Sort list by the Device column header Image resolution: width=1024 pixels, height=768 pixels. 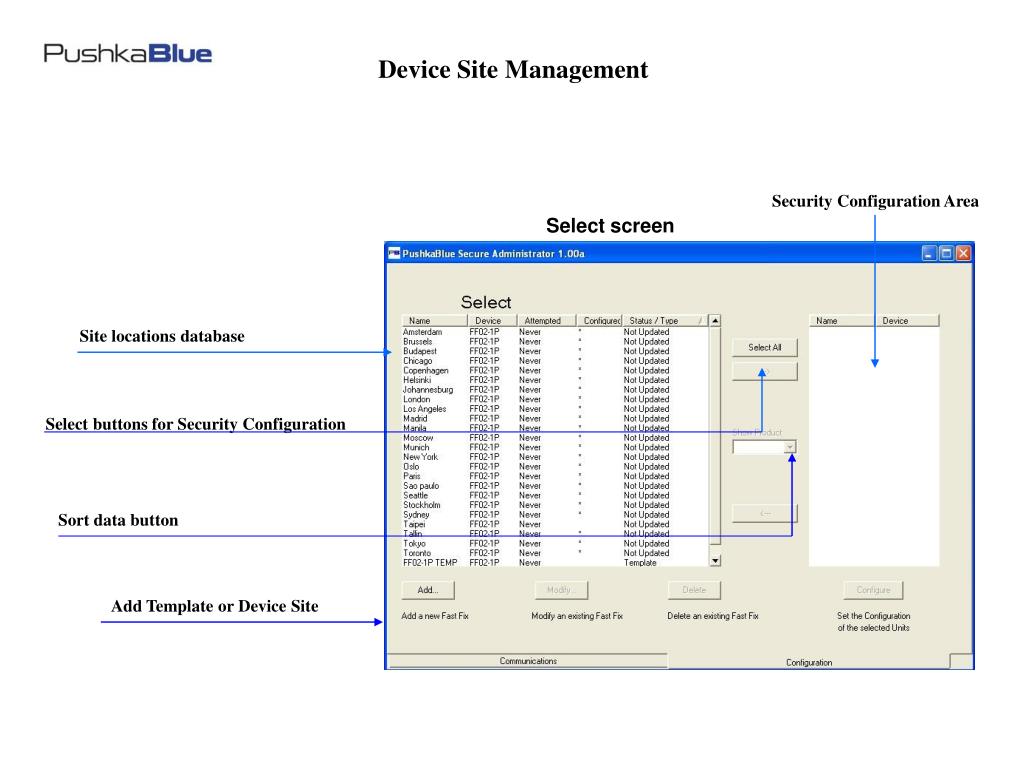(x=492, y=321)
